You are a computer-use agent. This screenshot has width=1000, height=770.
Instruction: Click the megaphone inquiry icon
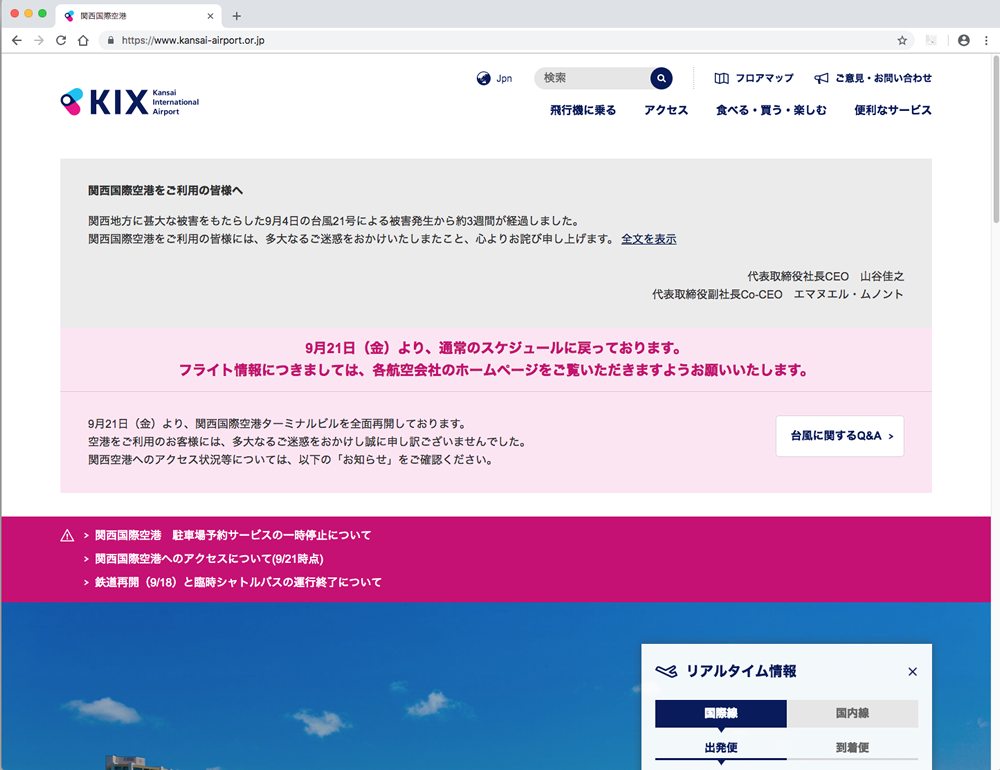click(x=821, y=78)
